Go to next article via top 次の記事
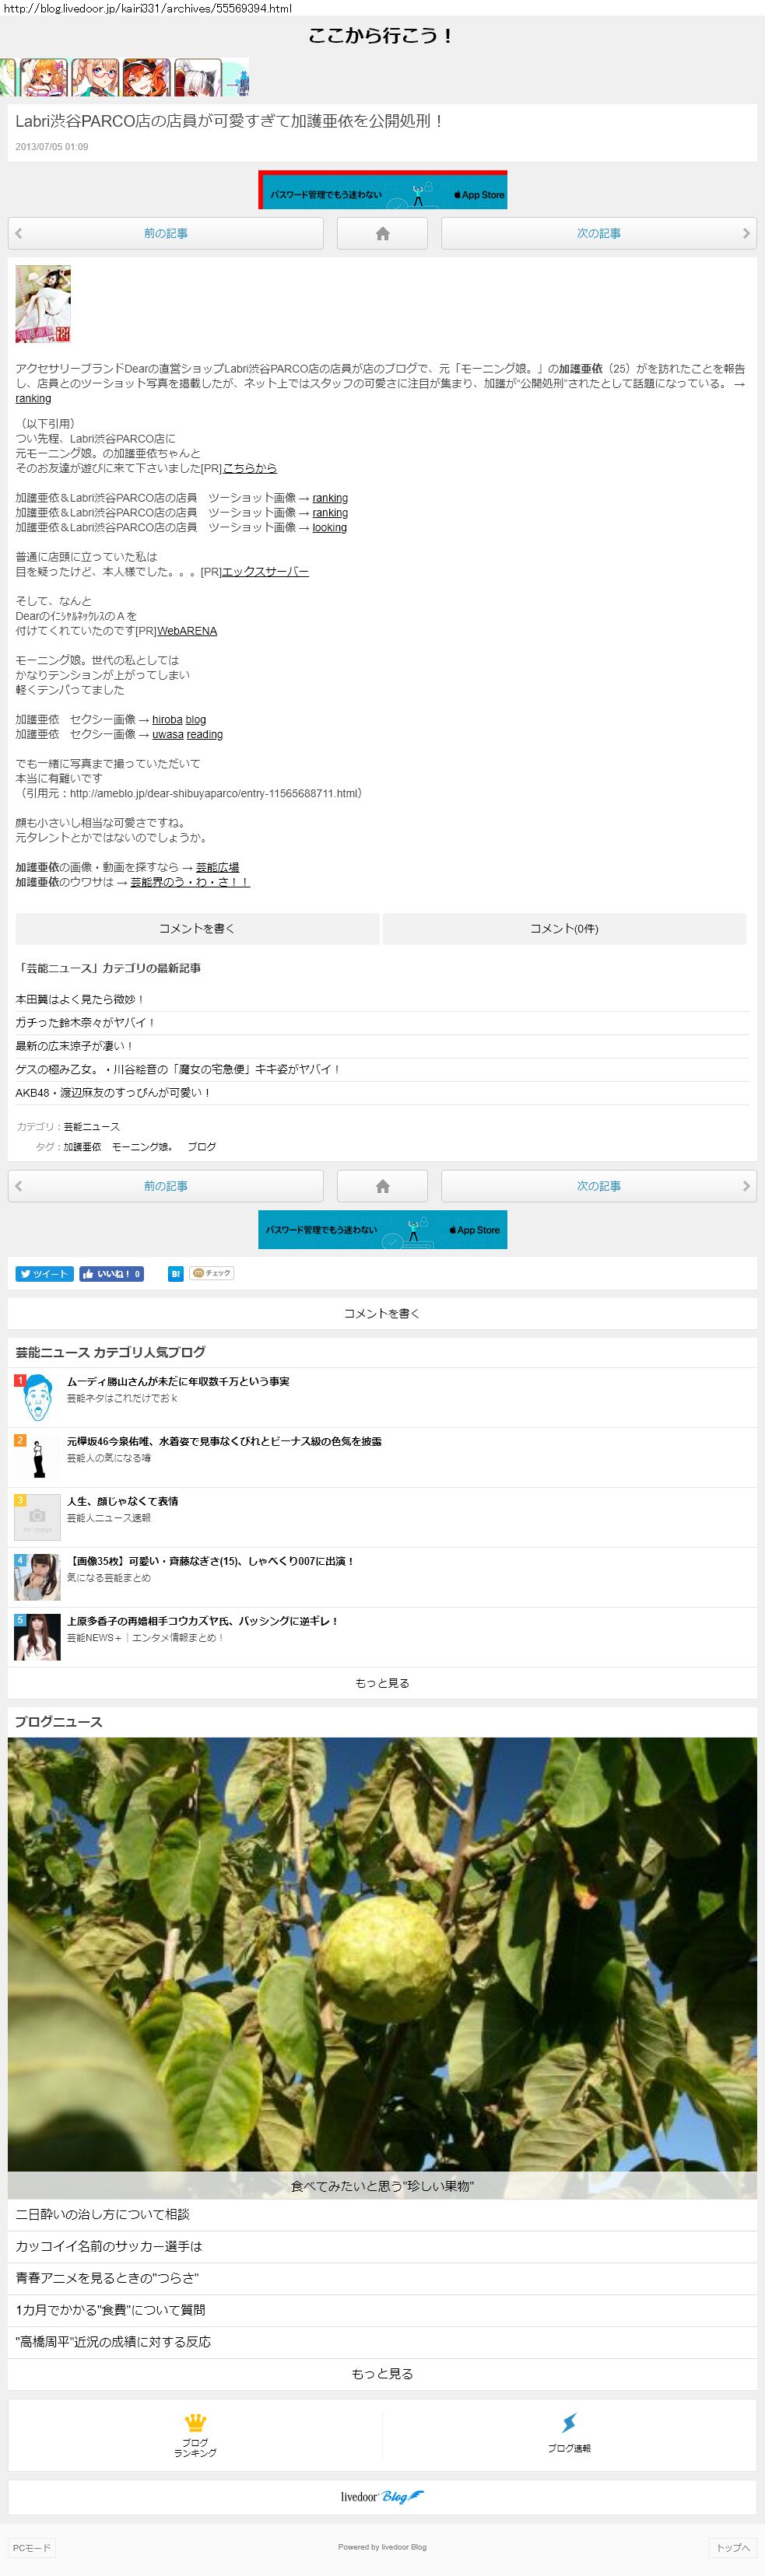Image resolution: width=765 pixels, height=2576 pixels. (598, 233)
